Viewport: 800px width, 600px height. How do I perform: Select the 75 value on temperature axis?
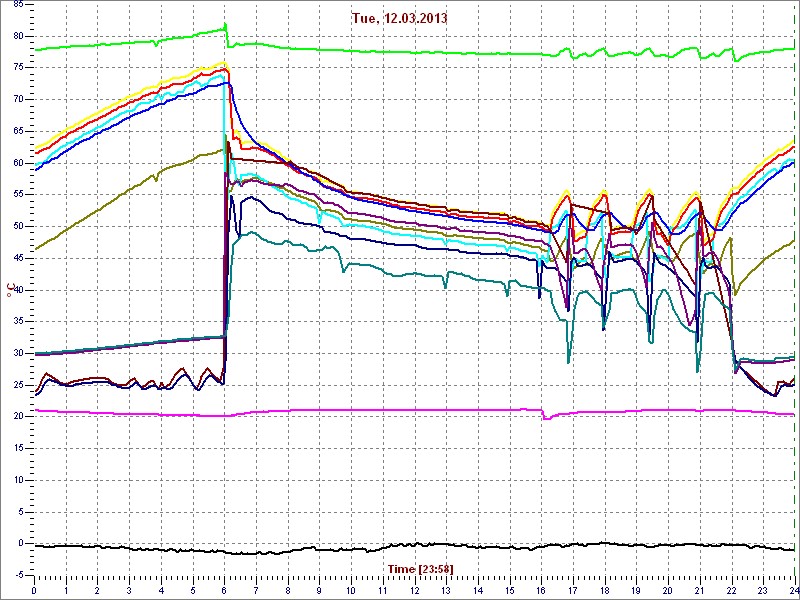[x=17, y=67]
